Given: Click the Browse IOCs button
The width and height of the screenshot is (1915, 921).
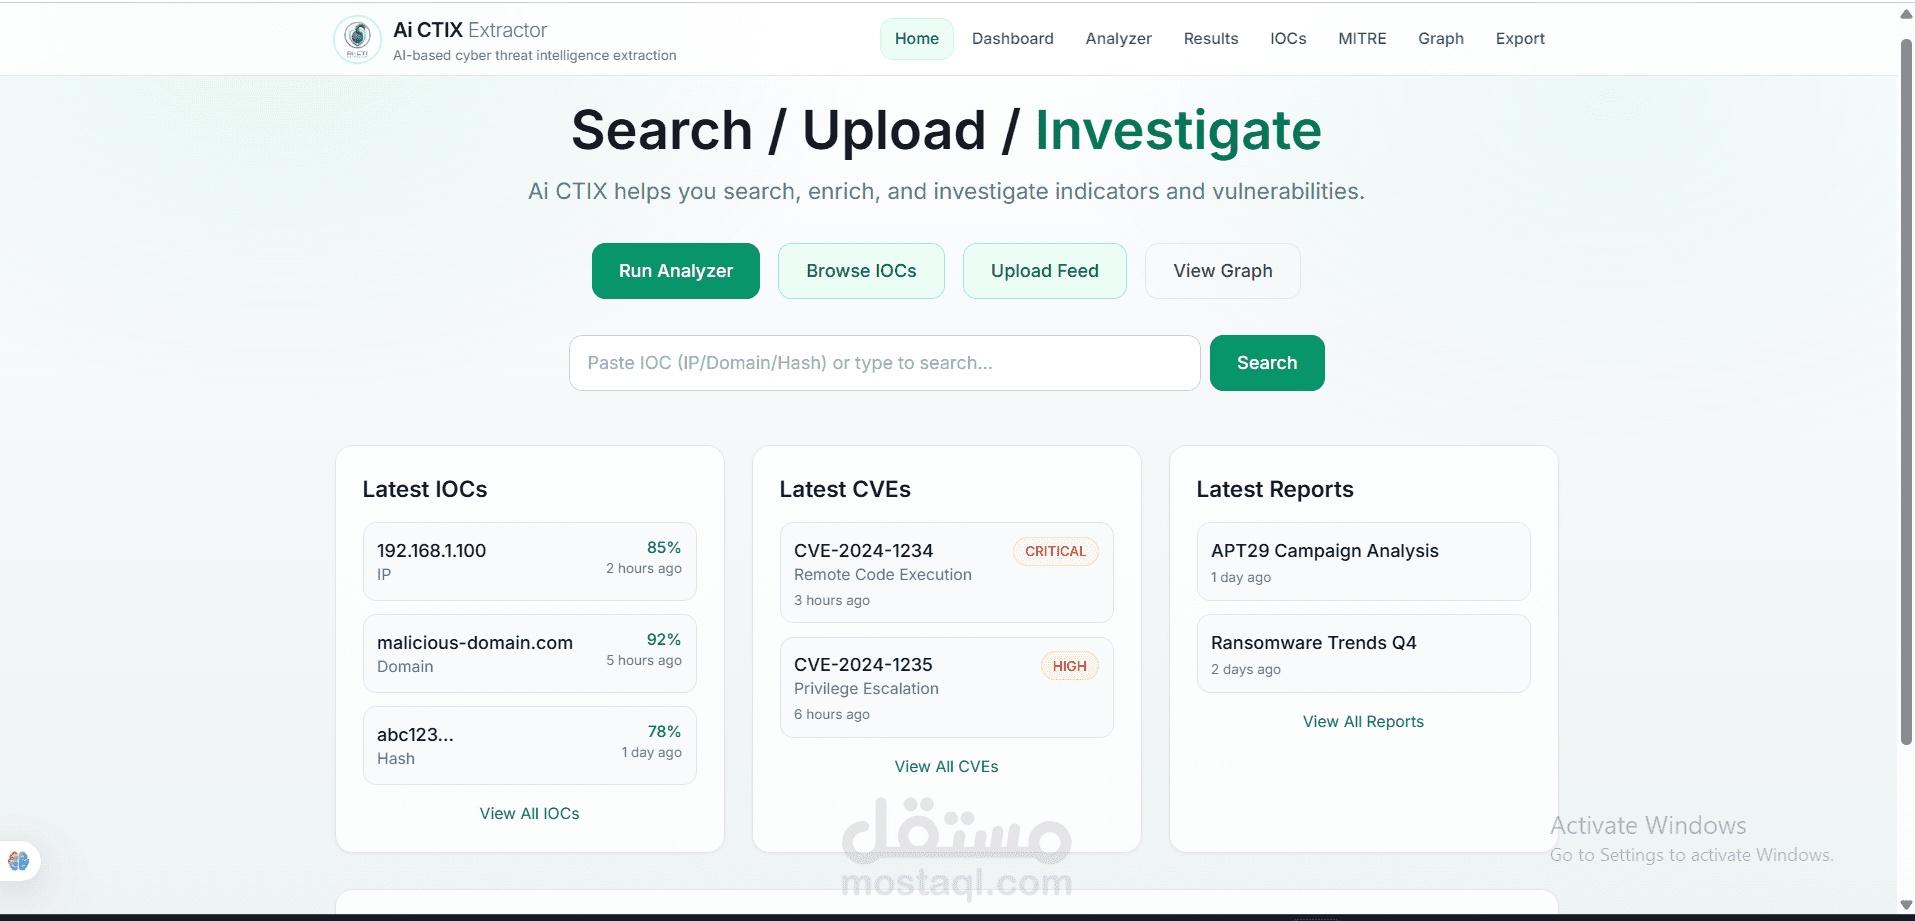Looking at the screenshot, I should tap(861, 270).
